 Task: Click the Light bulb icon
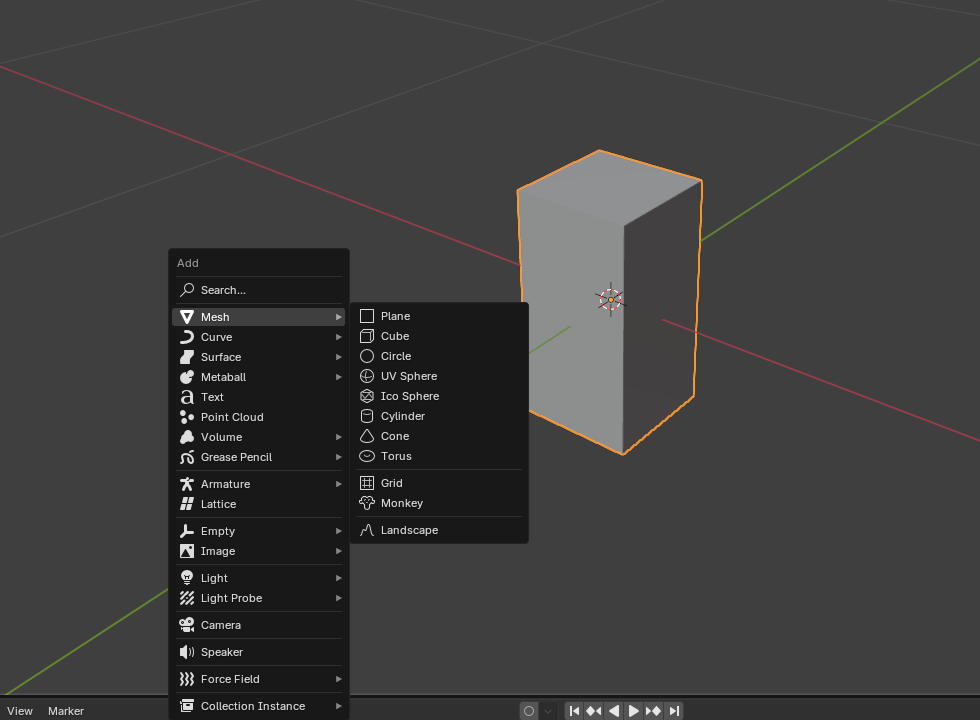(x=187, y=578)
